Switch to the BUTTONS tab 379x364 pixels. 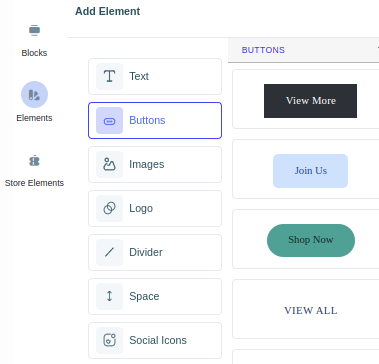coord(263,50)
